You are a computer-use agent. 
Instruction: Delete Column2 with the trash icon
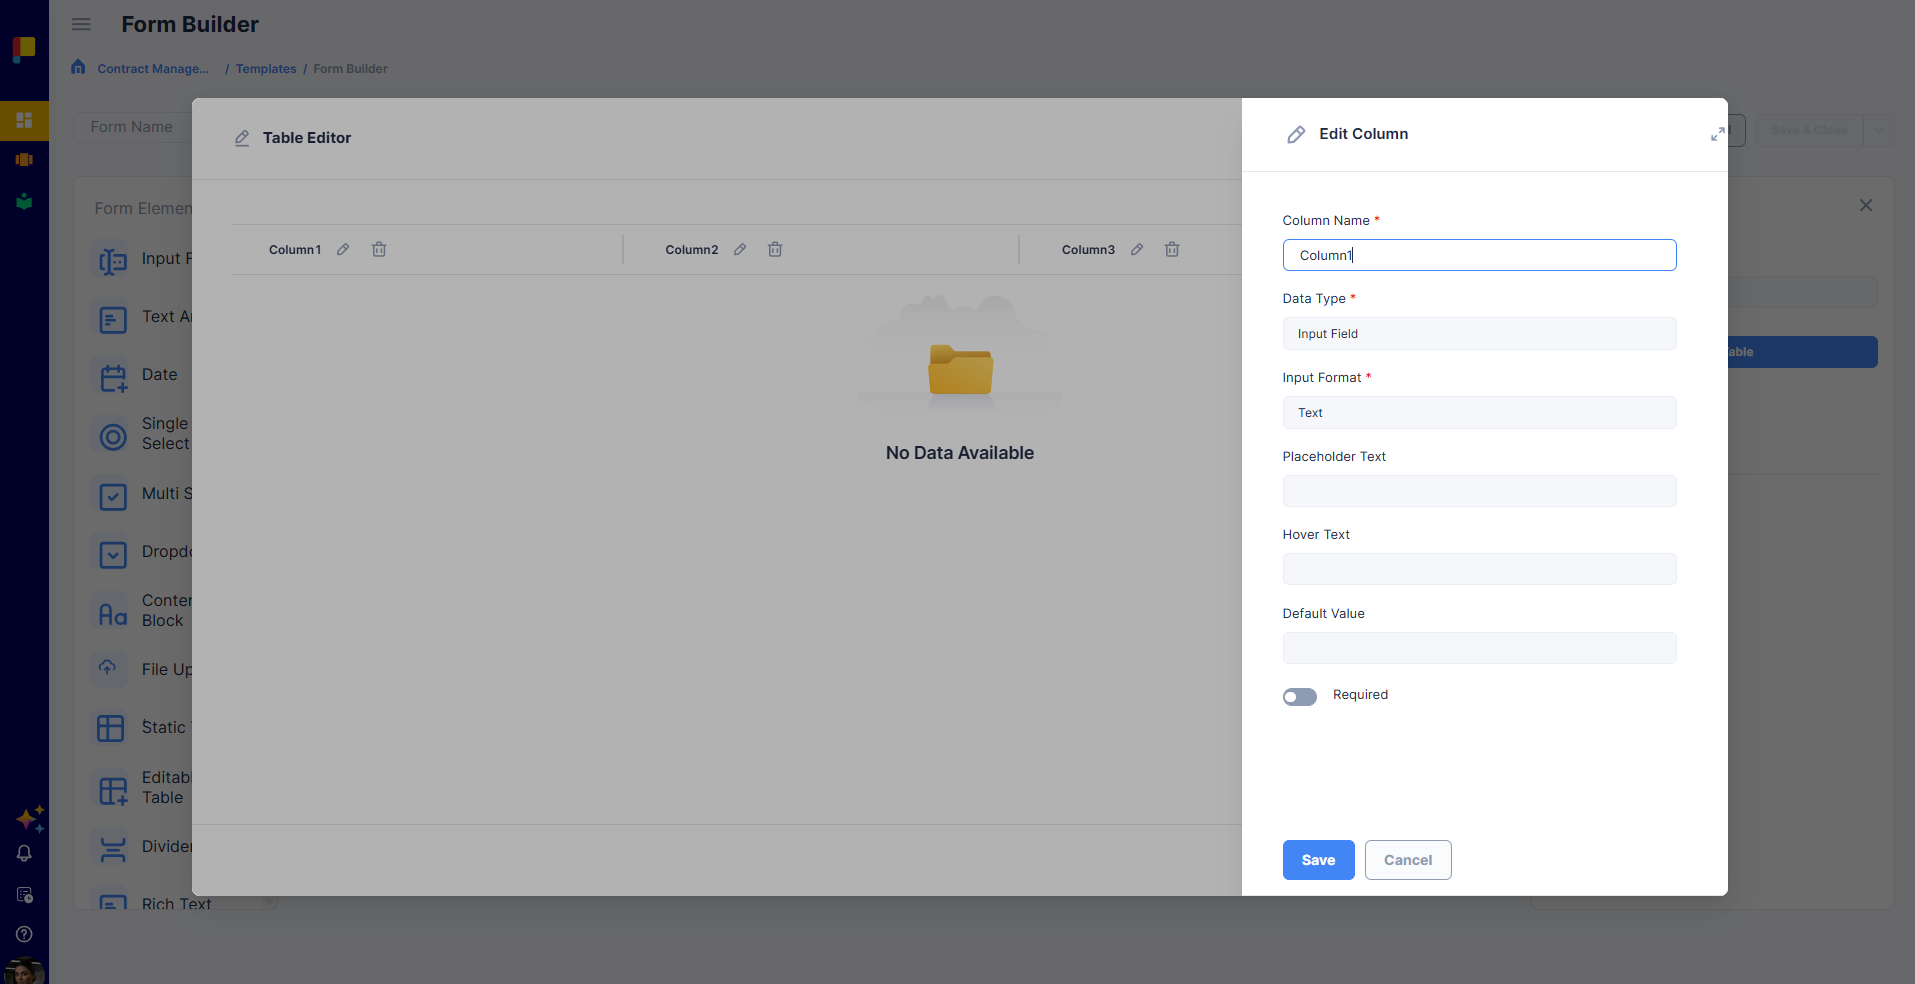point(775,249)
